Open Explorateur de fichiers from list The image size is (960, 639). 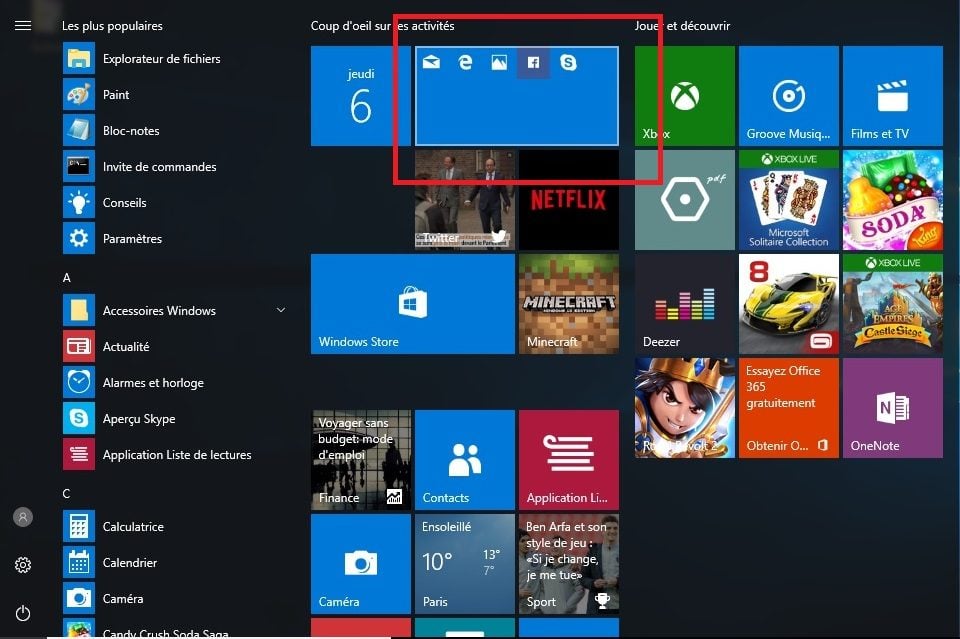(x=161, y=59)
